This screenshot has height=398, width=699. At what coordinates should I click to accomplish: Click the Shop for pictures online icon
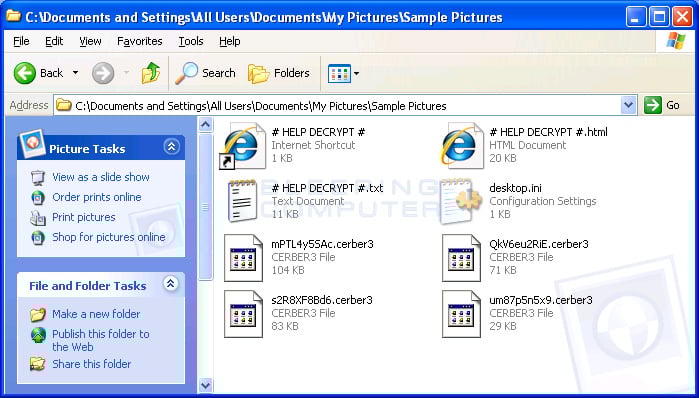click(38, 238)
